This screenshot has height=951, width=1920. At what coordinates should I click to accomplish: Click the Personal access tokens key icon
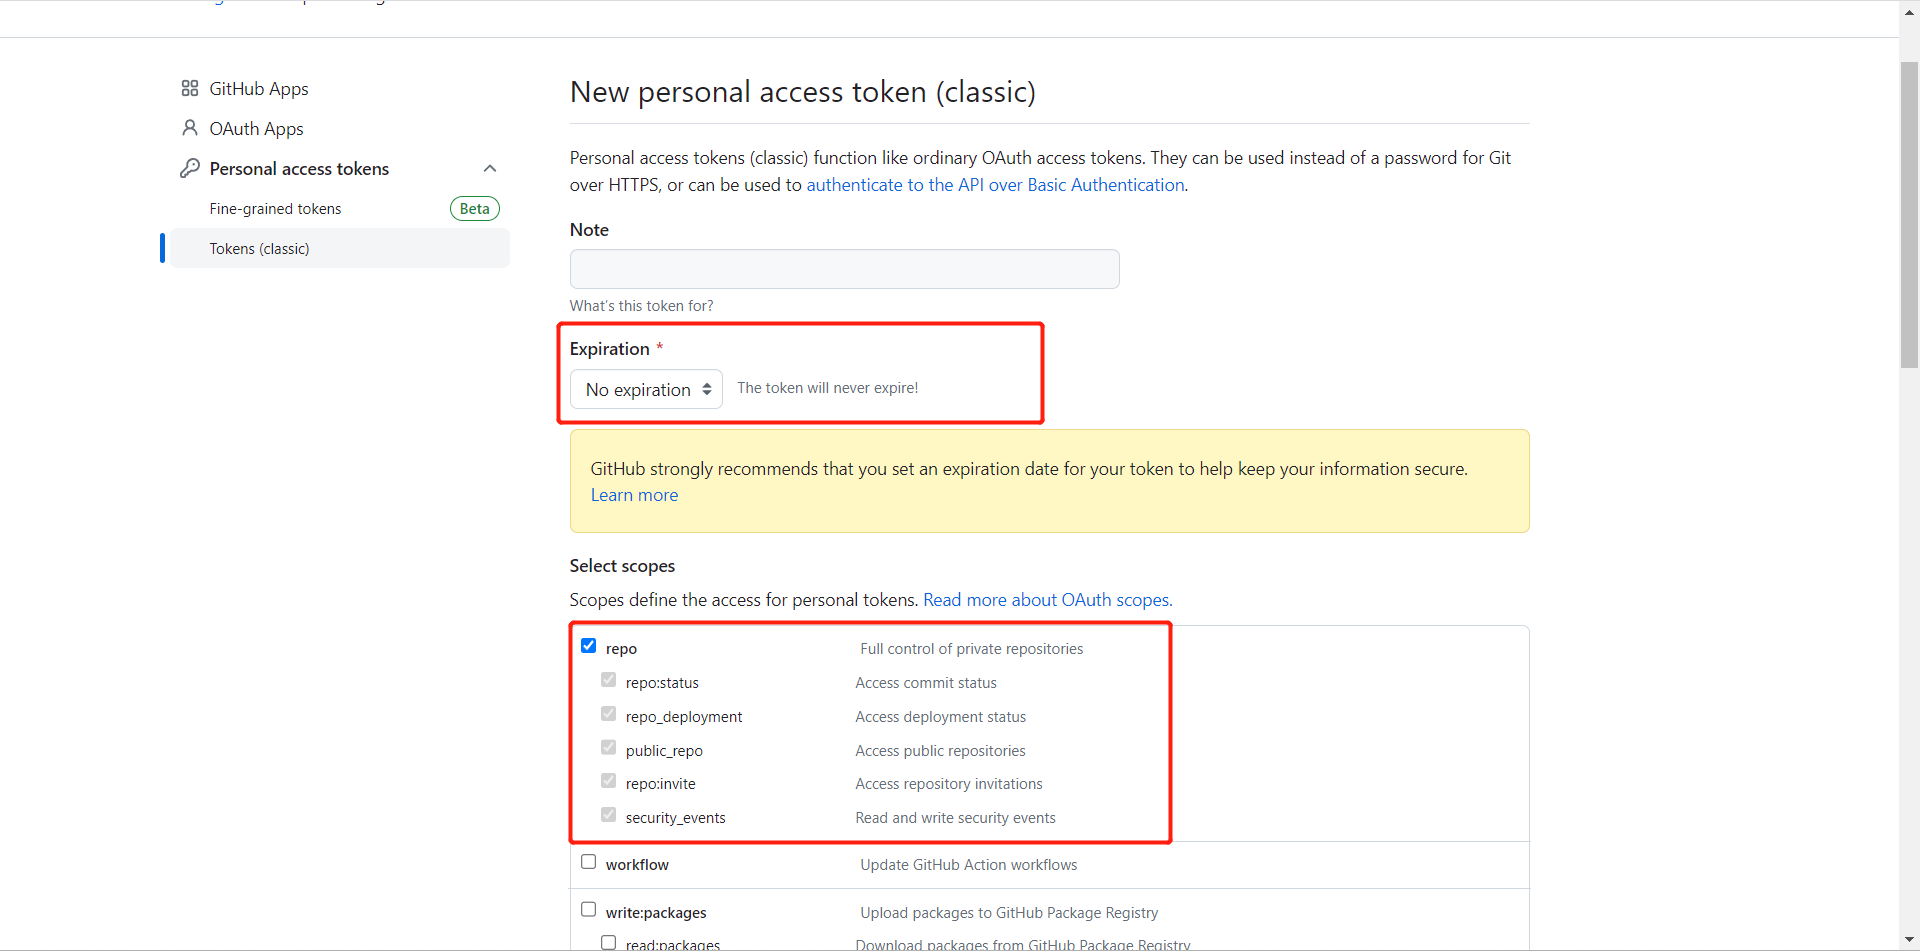[x=190, y=168]
